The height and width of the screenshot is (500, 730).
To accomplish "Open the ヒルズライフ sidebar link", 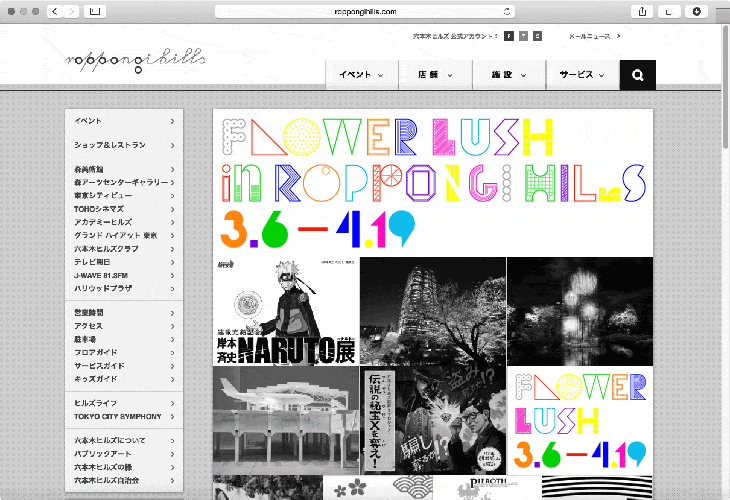I will [124, 403].
